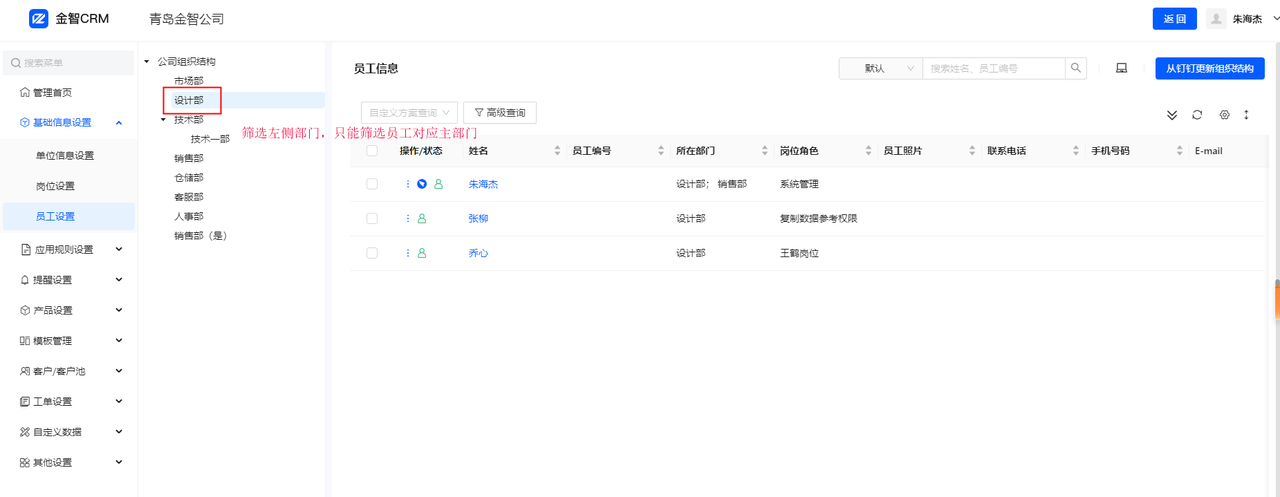Click the 青岛金智公司 company title
Viewport: 1280px width, 497px height.
(x=186, y=19)
